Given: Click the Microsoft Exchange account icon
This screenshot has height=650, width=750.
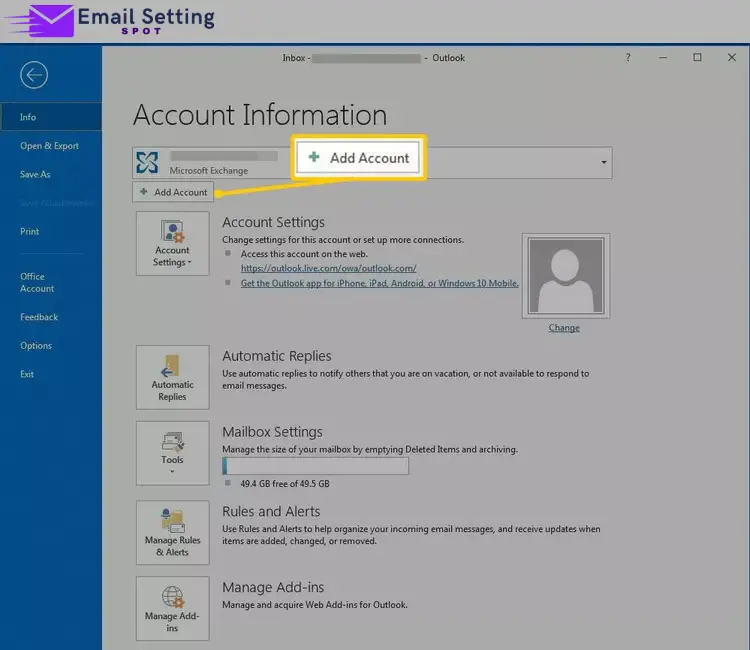Looking at the screenshot, I should [147, 163].
